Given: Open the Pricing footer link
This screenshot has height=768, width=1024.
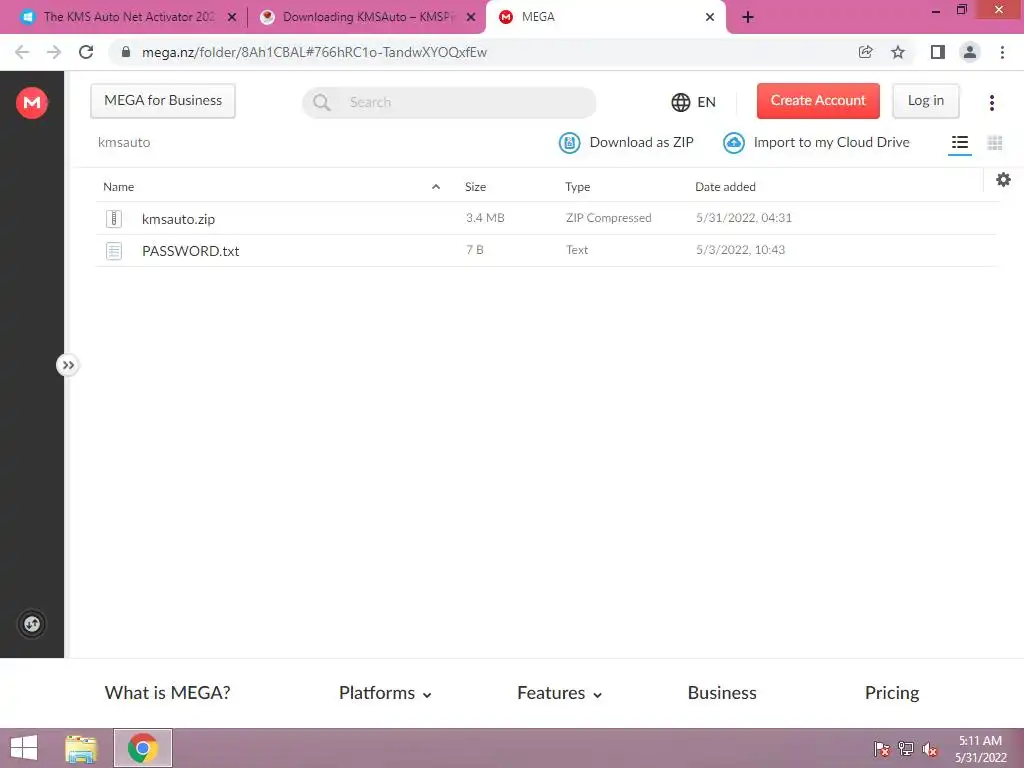Looking at the screenshot, I should (891, 693).
